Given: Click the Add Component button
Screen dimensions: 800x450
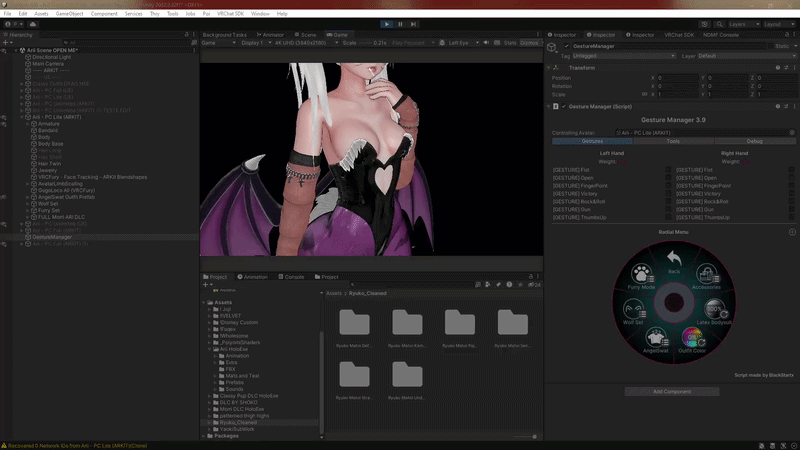Looking at the screenshot, I should 672,392.
